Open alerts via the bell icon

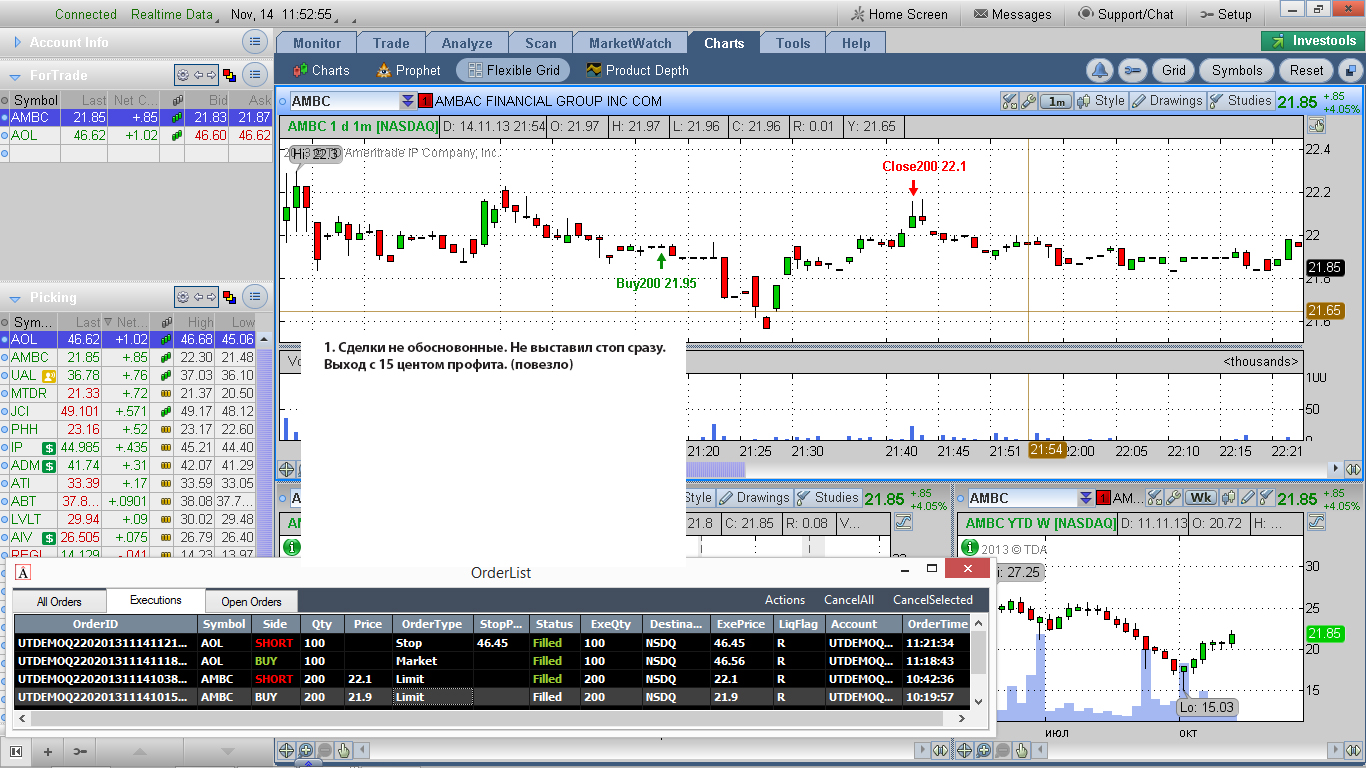(x=1100, y=71)
